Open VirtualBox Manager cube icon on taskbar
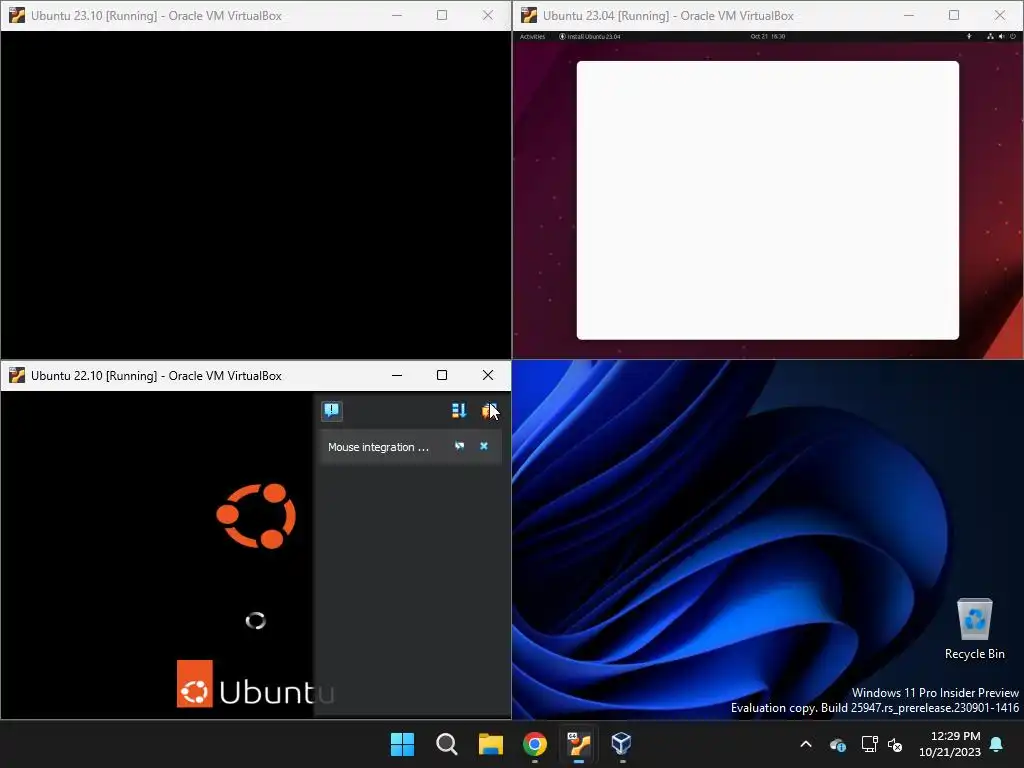The height and width of the screenshot is (768, 1024). (x=622, y=744)
